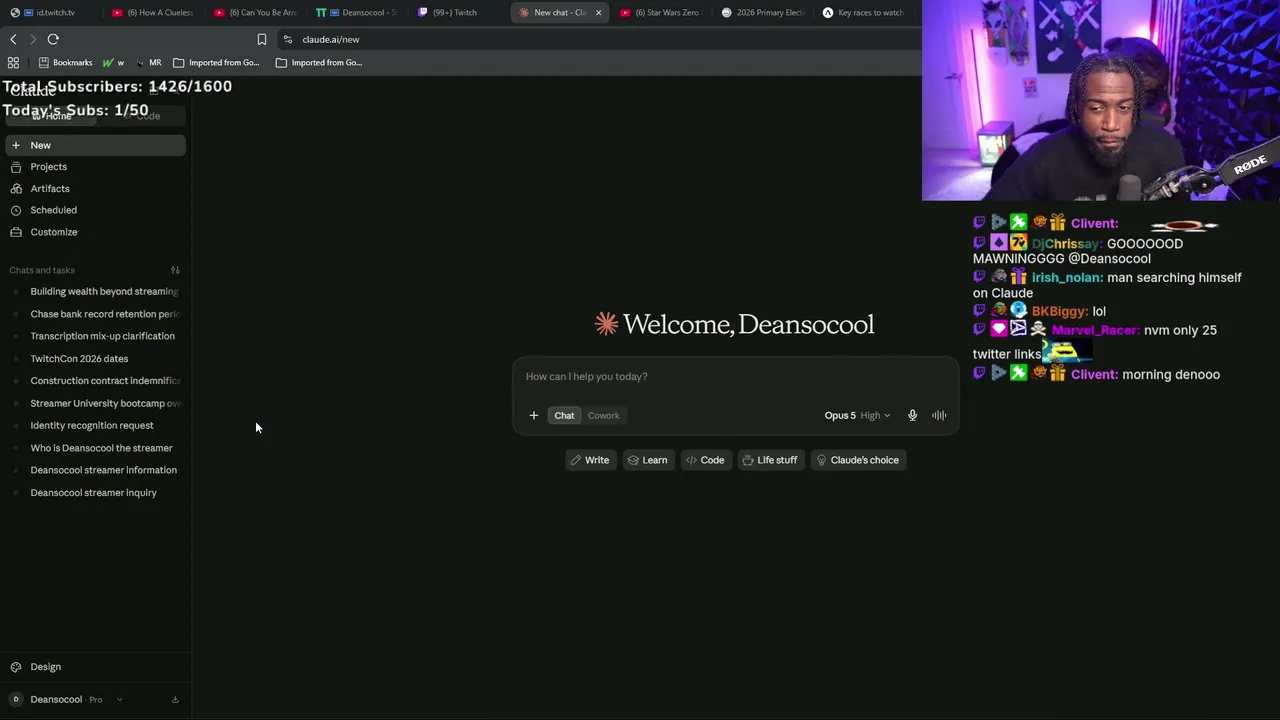The height and width of the screenshot is (720, 1280).
Task: Open the first Imported from Go... folder
Action: coord(216,62)
